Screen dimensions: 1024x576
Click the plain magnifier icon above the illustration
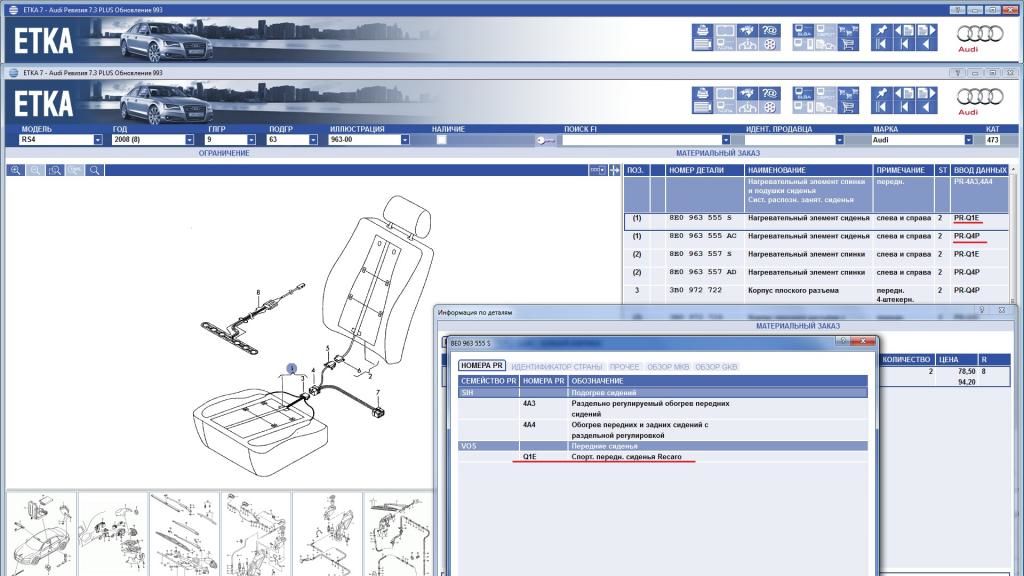click(95, 170)
